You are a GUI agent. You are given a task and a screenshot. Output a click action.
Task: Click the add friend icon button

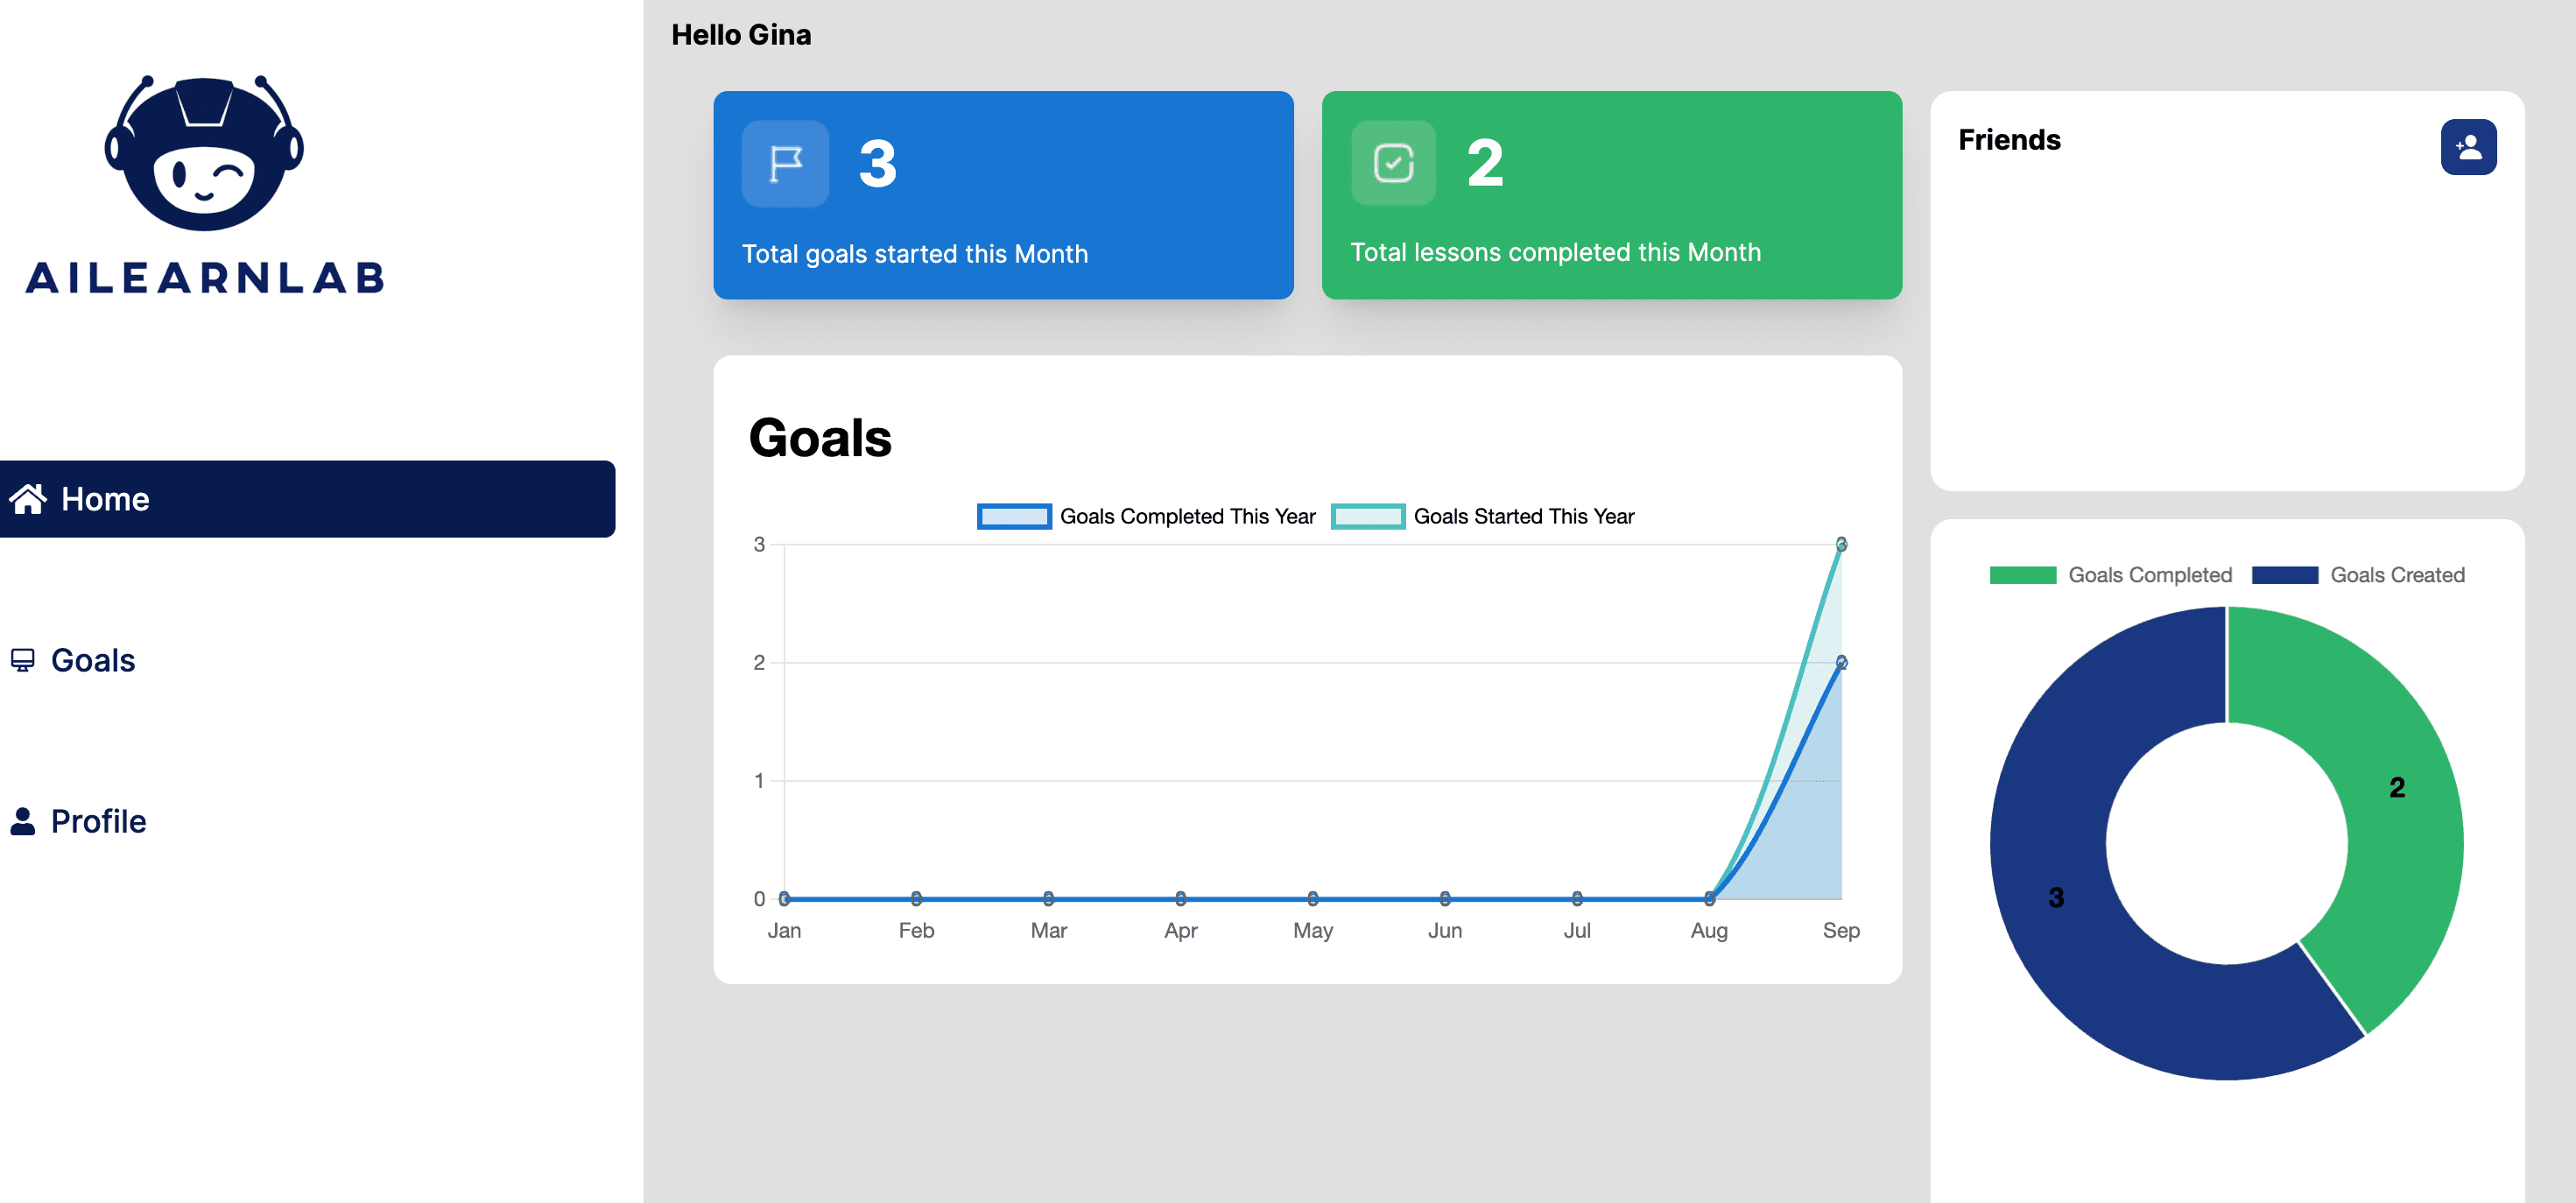click(2467, 147)
